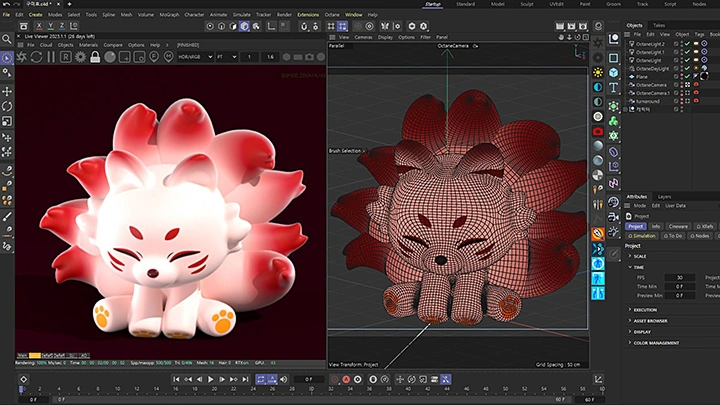The image size is (720, 405).
Task: Select the turnaround object in Objects list
Action: click(x=647, y=101)
